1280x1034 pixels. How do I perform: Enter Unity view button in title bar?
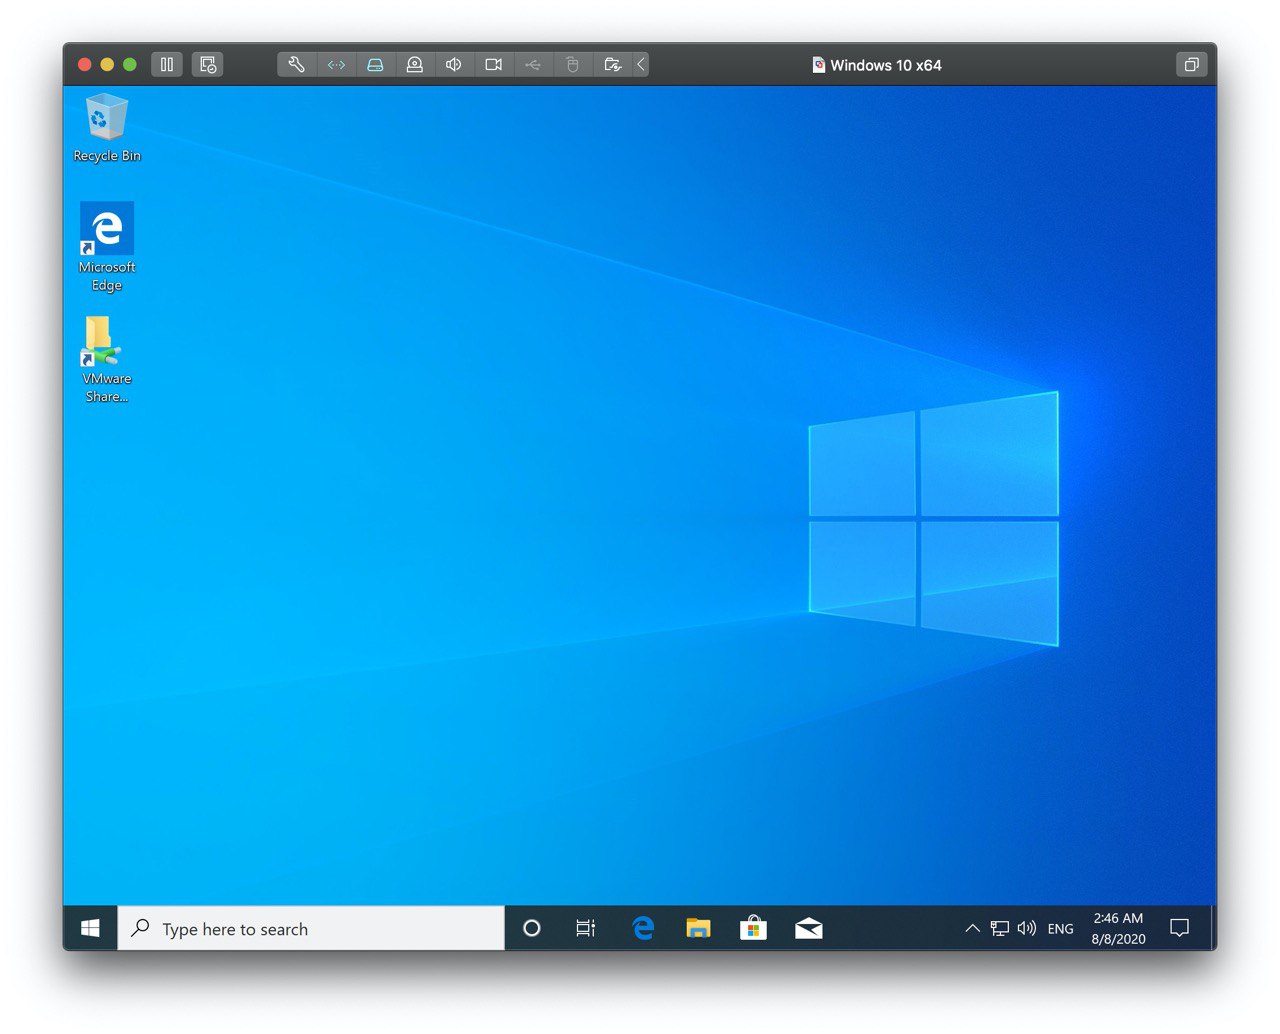point(1191,65)
